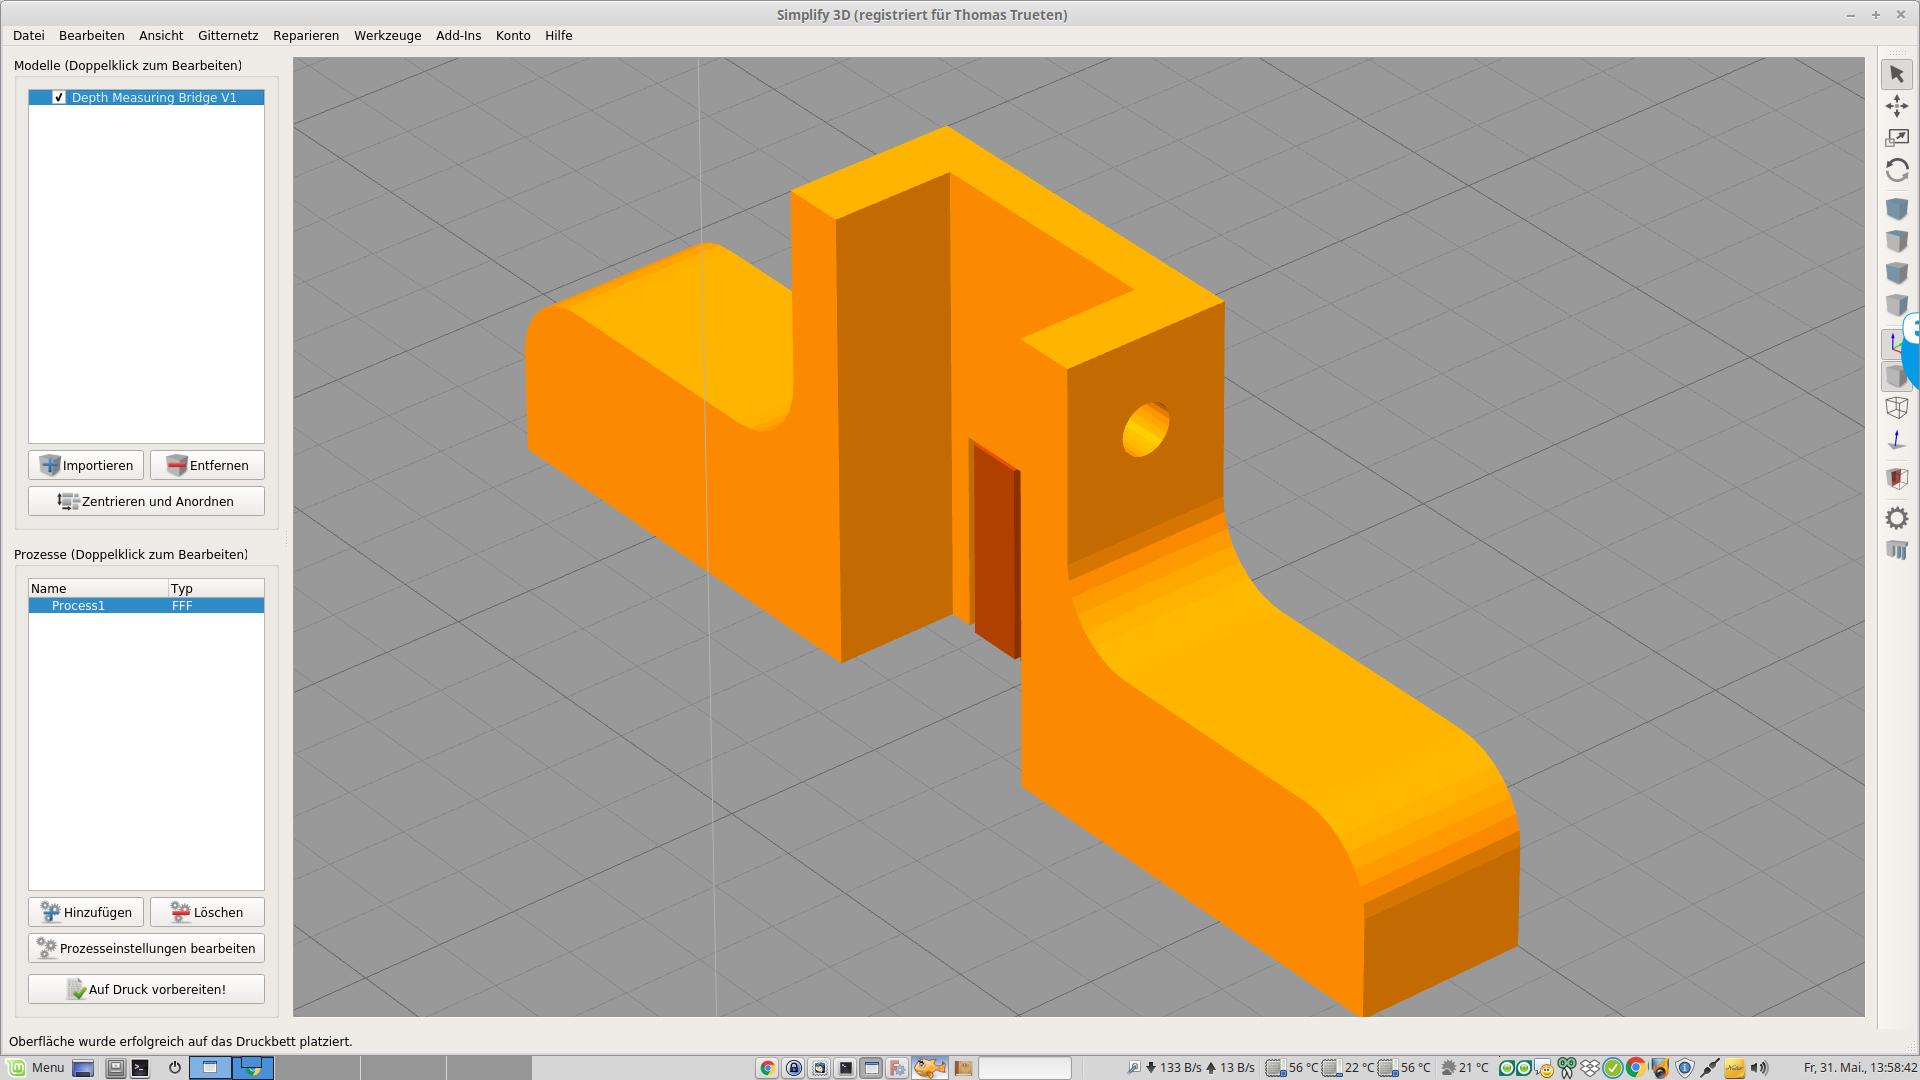The height and width of the screenshot is (1080, 1920).
Task: Sort processes by the Typ column header
Action: 216,588
